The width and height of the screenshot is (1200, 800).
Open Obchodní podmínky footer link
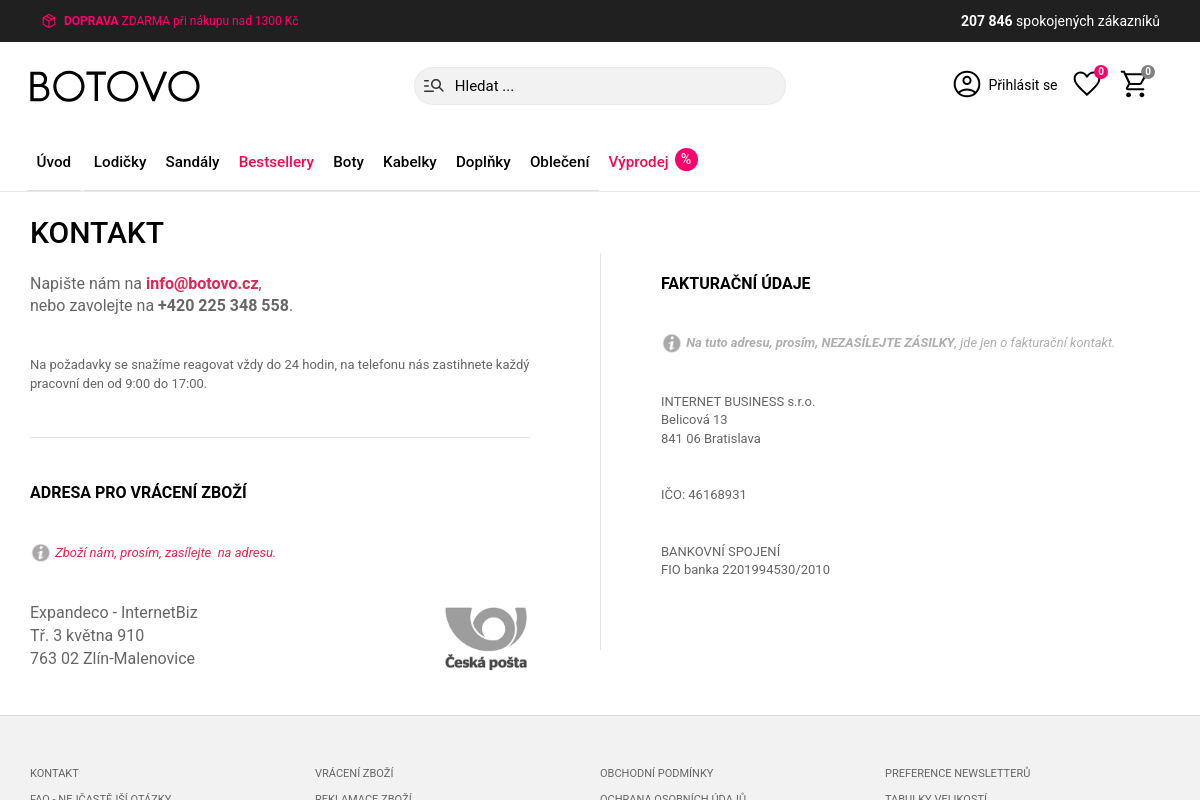coord(657,773)
